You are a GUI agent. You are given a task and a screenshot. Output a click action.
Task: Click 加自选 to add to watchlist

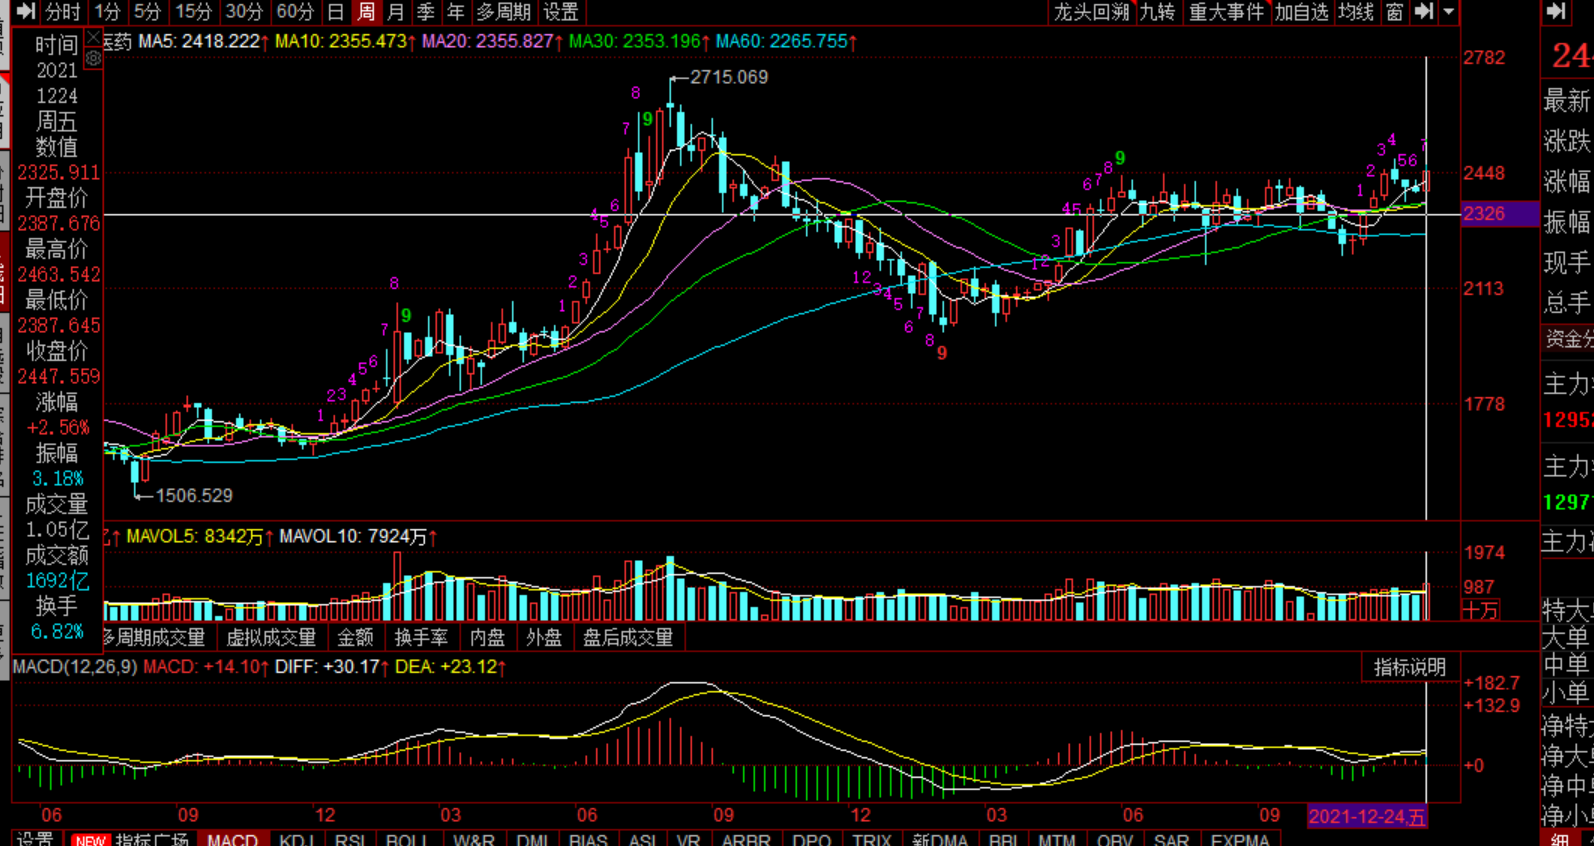click(1301, 12)
